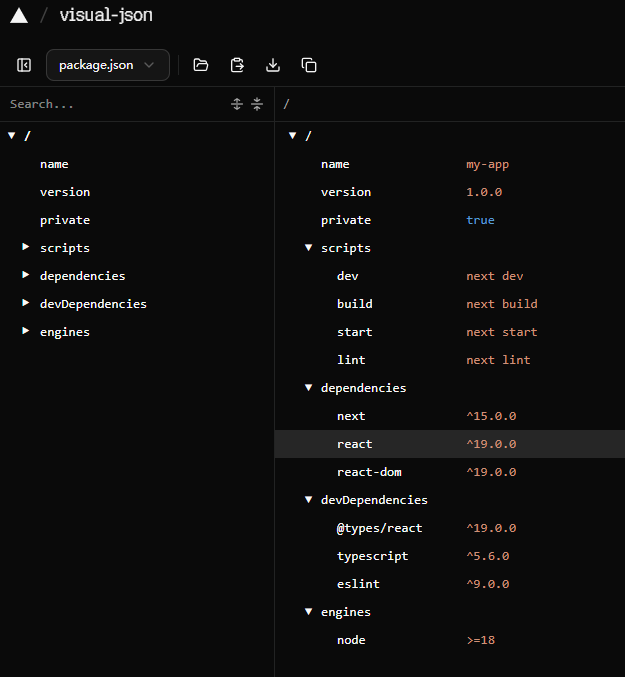Screen dimensions: 625x677
Task: Click the ^5.6.0 typescript value
Action: [x=488, y=556]
